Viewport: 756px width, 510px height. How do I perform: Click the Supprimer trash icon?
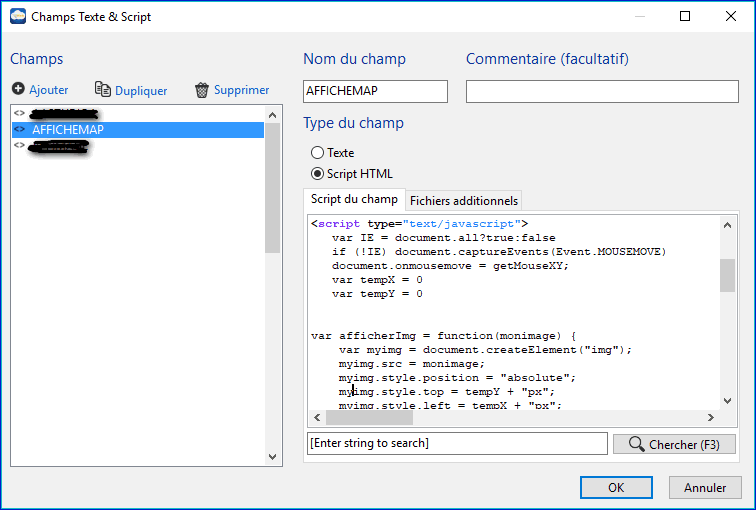pyautogui.click(x=202, y=90)
